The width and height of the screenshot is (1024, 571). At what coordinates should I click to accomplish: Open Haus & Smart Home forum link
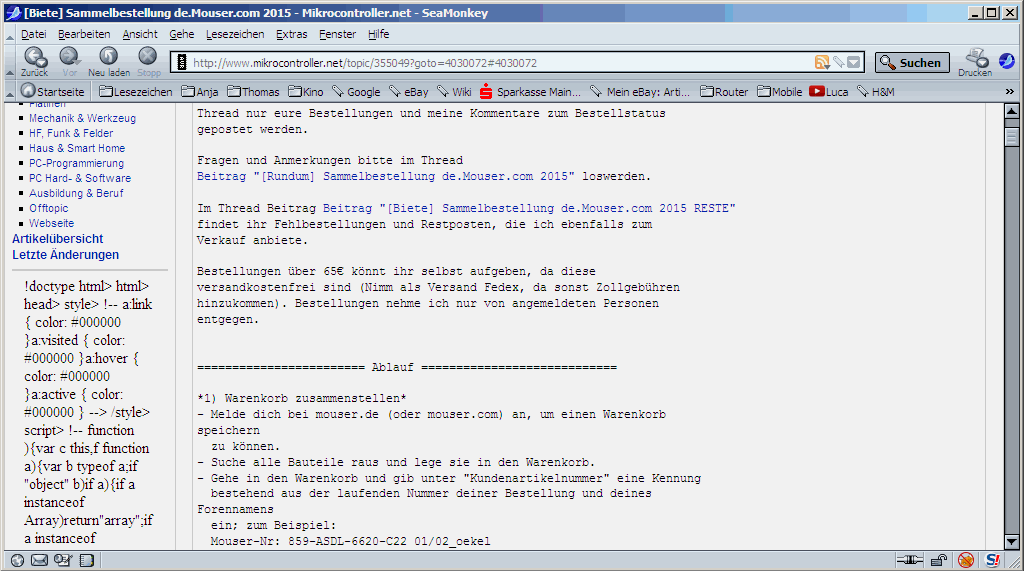(x=77, y=148)
